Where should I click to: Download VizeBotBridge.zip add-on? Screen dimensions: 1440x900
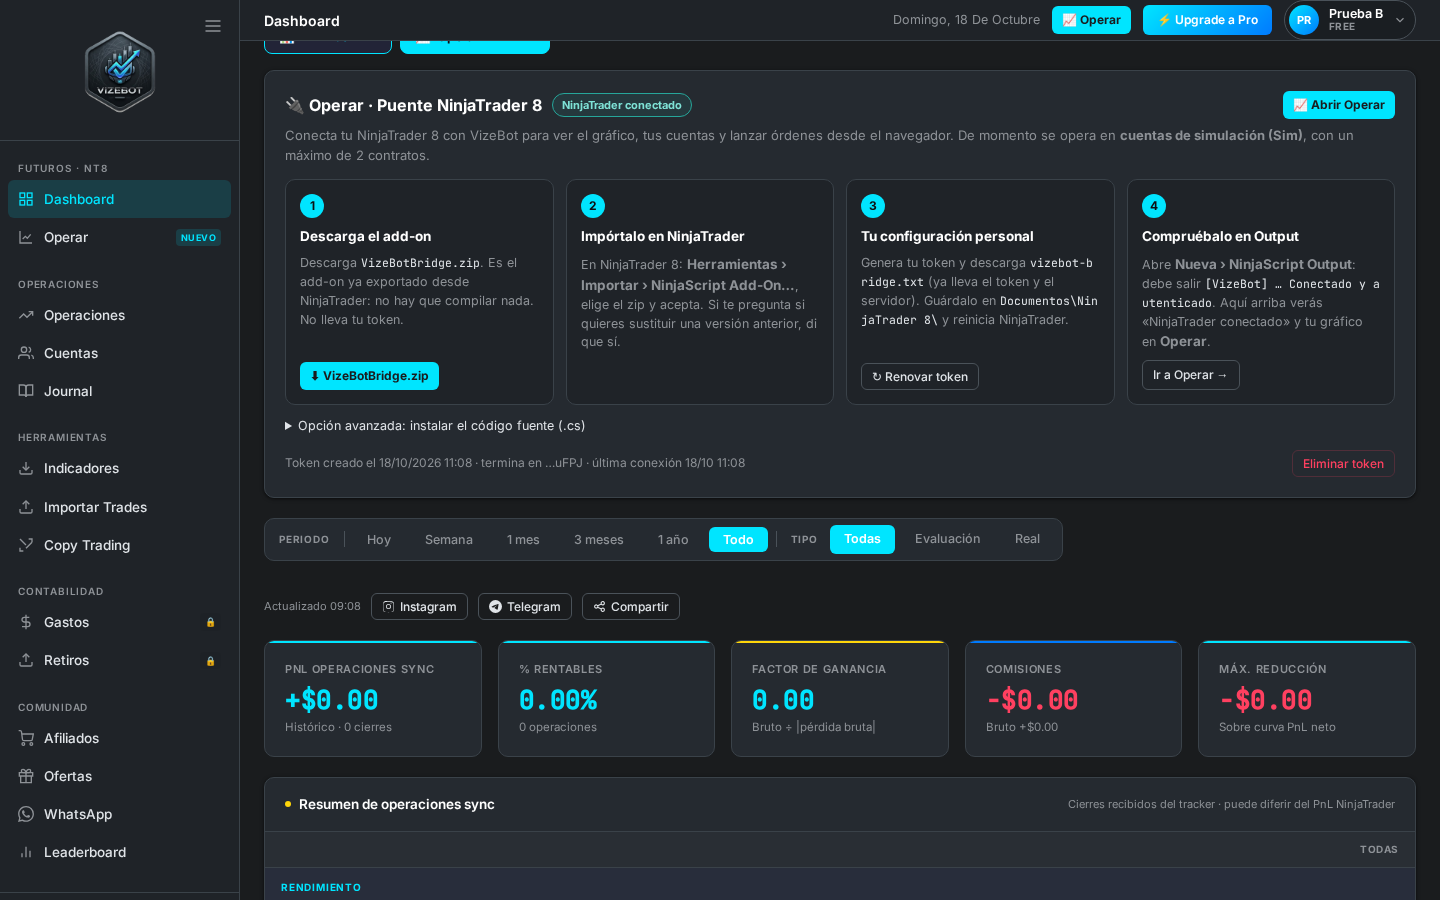369,376
